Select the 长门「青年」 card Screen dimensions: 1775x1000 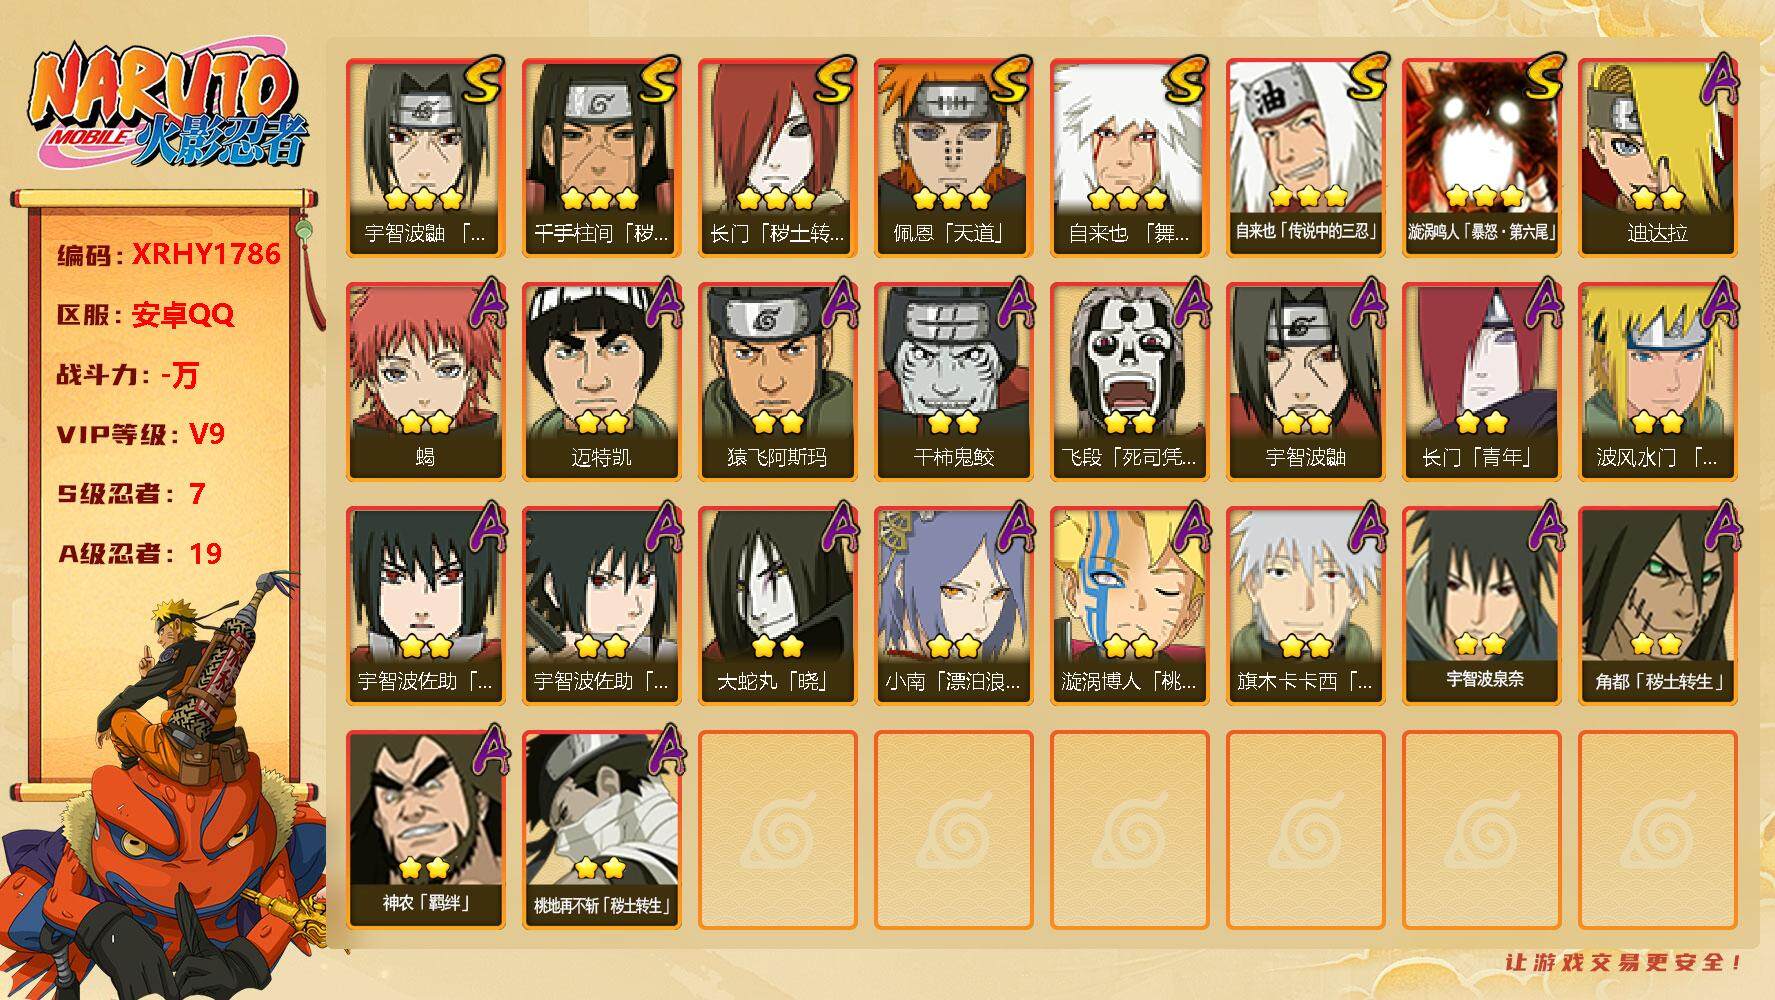pos(1481,381)
